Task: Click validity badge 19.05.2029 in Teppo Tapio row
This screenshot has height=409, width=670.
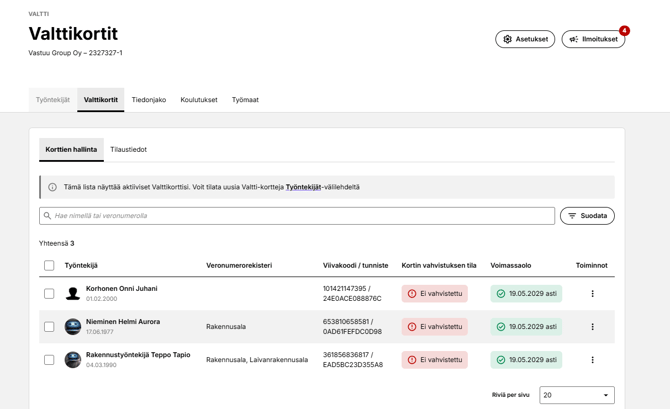Action: (526, 360)
